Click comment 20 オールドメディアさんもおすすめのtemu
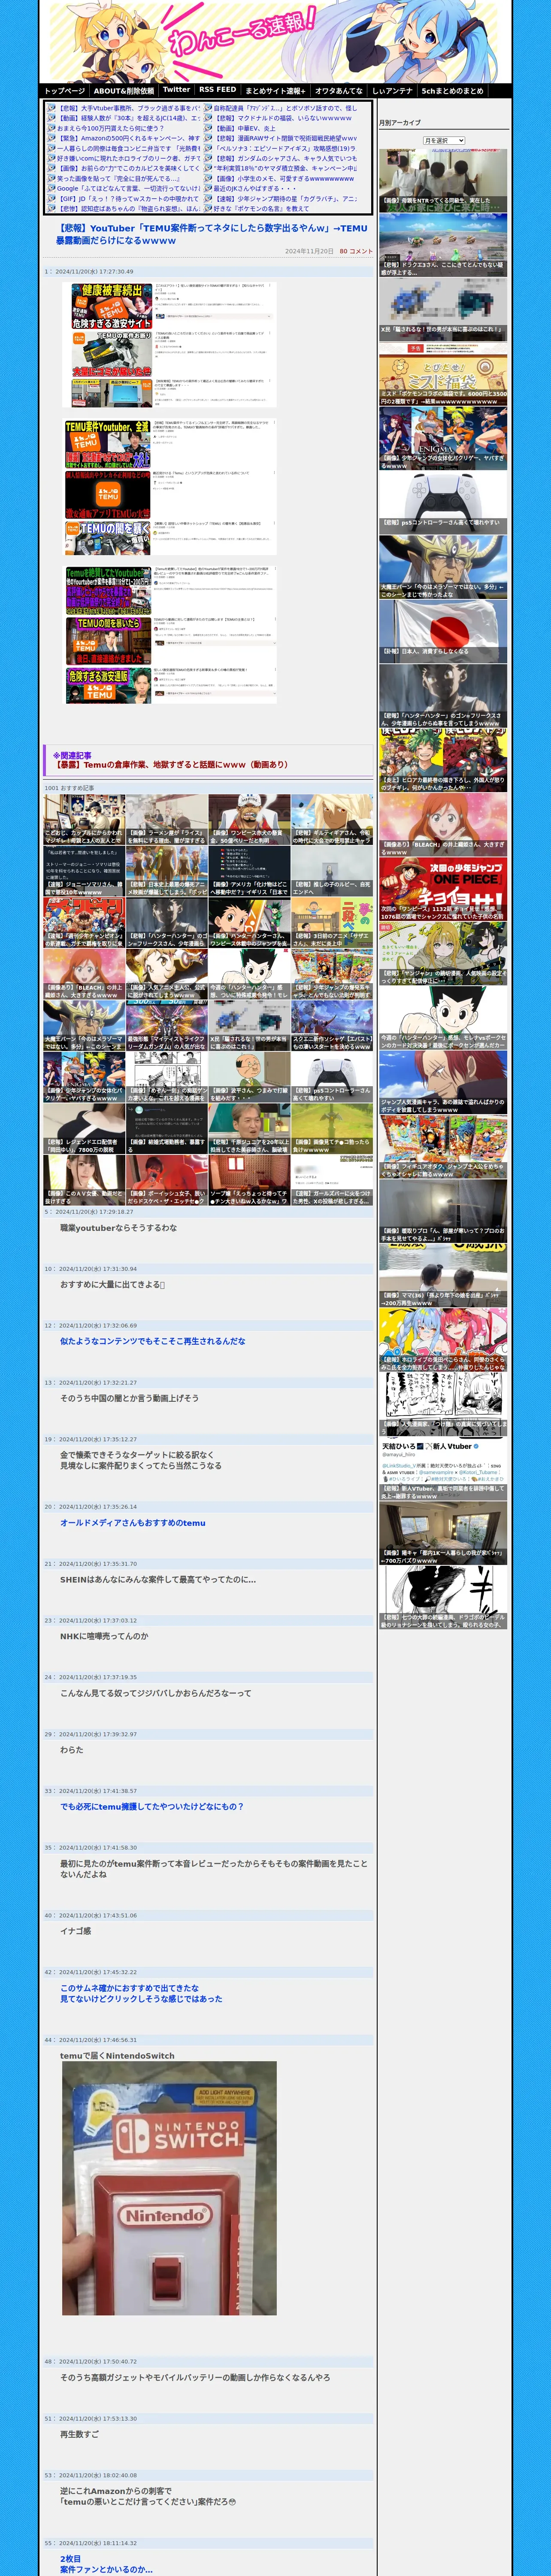The width and height of the screenshot is (551, 2576). pyautogui.click(x=132, y=1523)
